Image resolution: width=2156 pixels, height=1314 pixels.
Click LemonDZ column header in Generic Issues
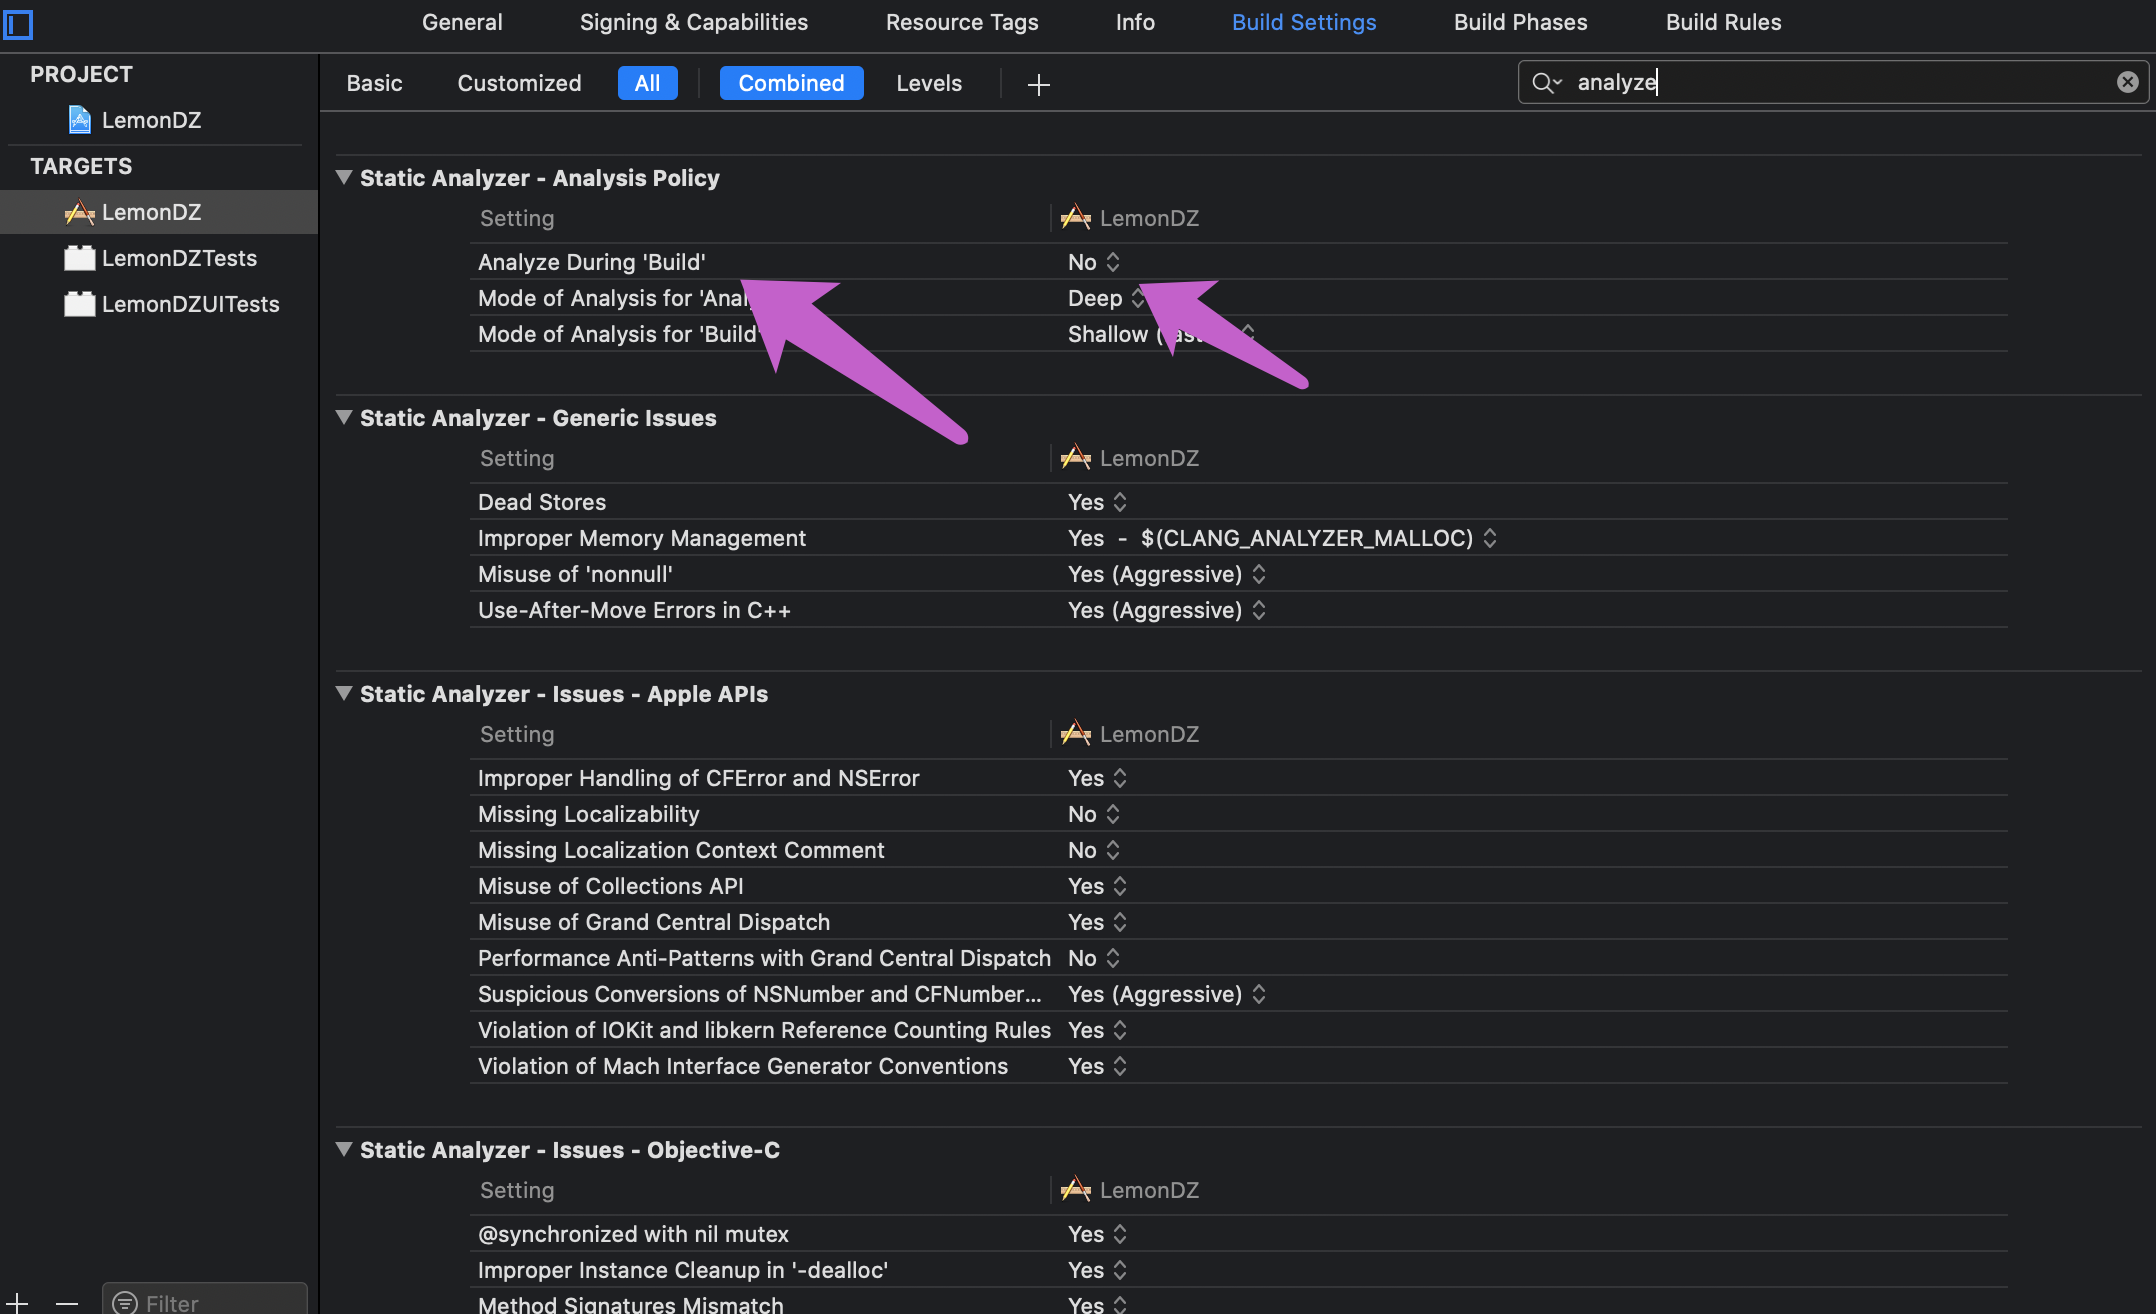tap(1130, 458)
